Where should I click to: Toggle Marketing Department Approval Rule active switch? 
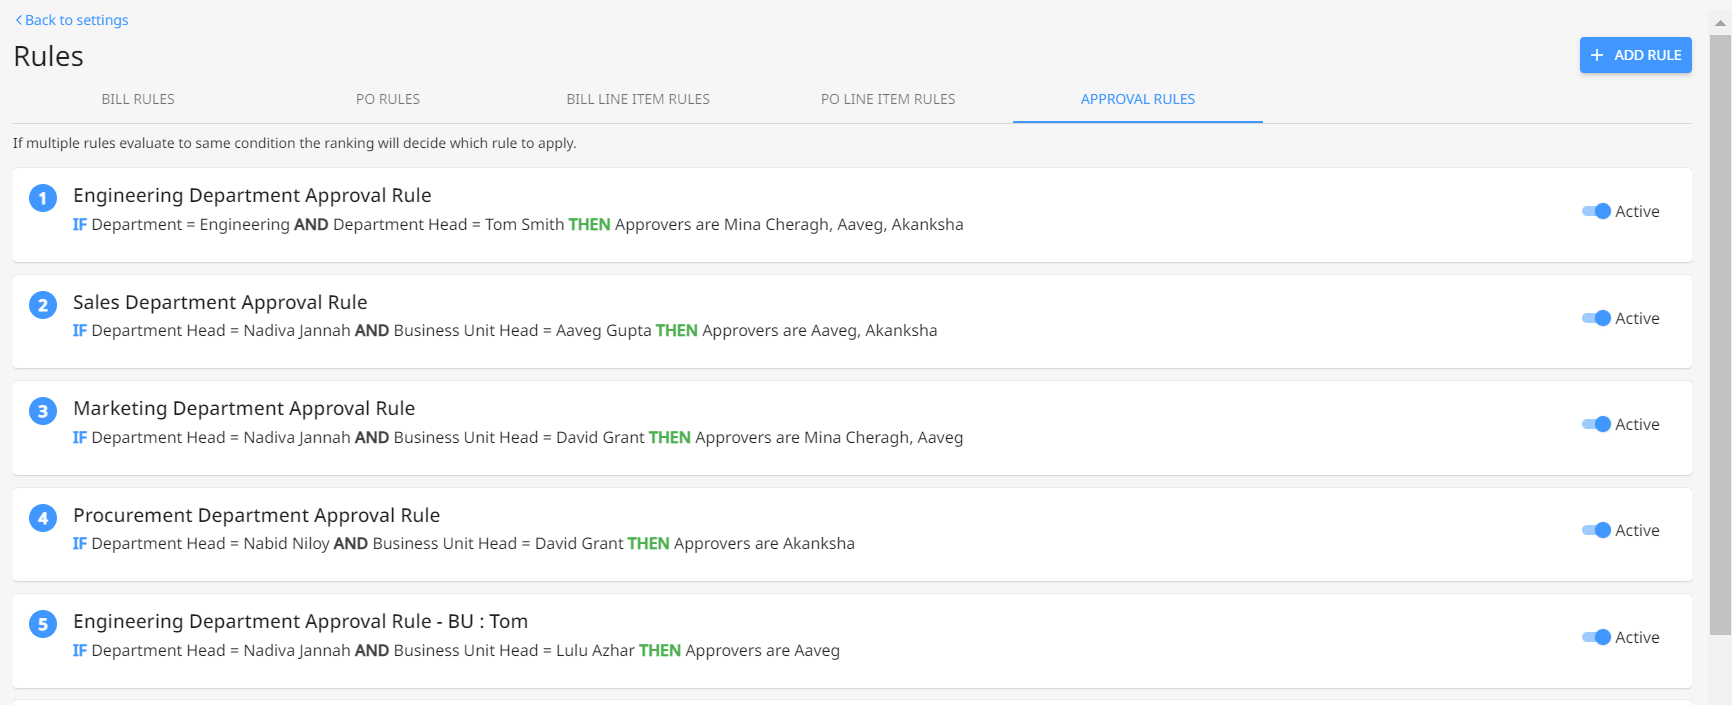[1596, 424]
